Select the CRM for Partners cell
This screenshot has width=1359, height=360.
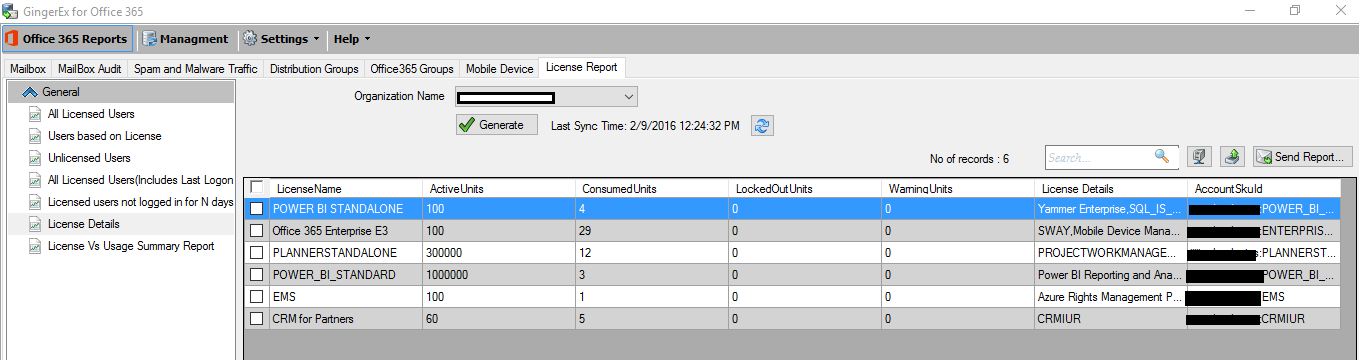tap(346, 319)
